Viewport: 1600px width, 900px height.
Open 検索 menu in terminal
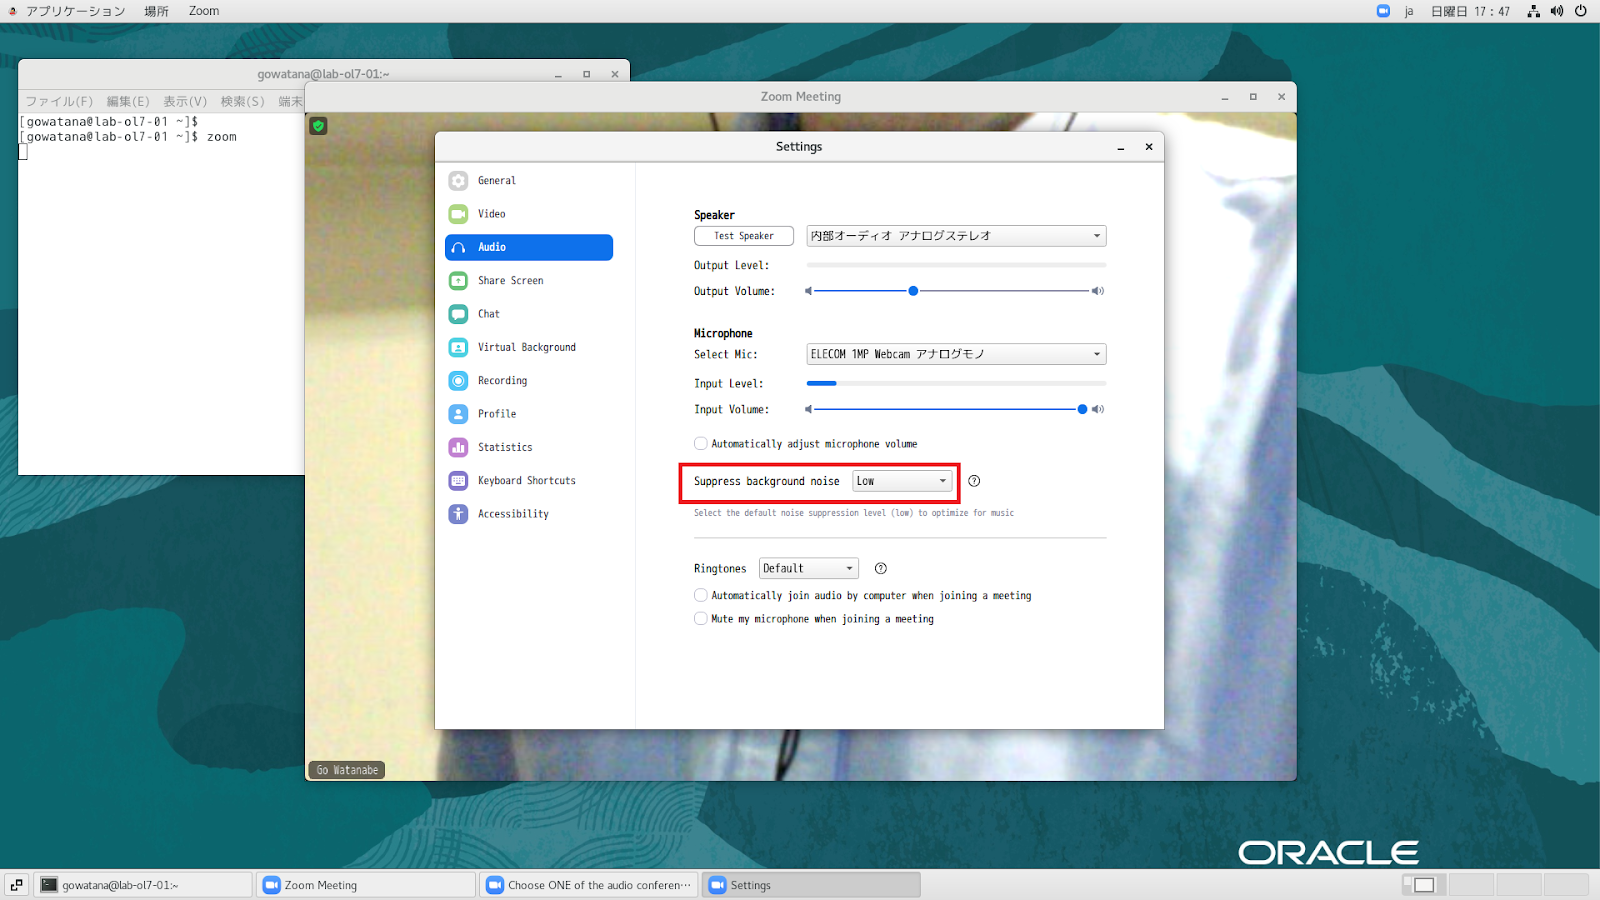243,102
